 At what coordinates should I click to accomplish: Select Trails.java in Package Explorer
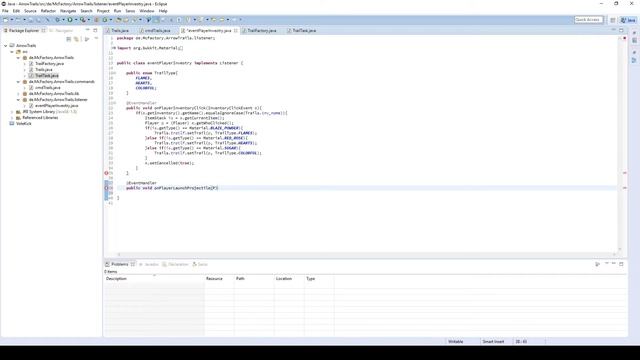point(43,70)
